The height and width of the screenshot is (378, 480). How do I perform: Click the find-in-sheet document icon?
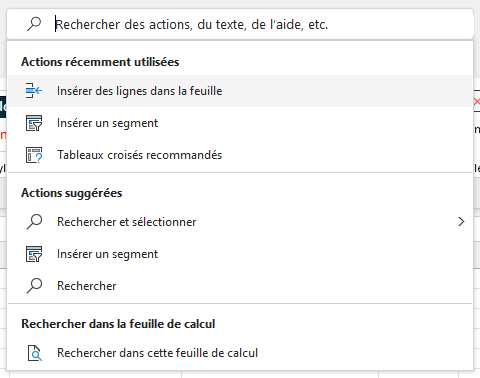coord(35,353)
